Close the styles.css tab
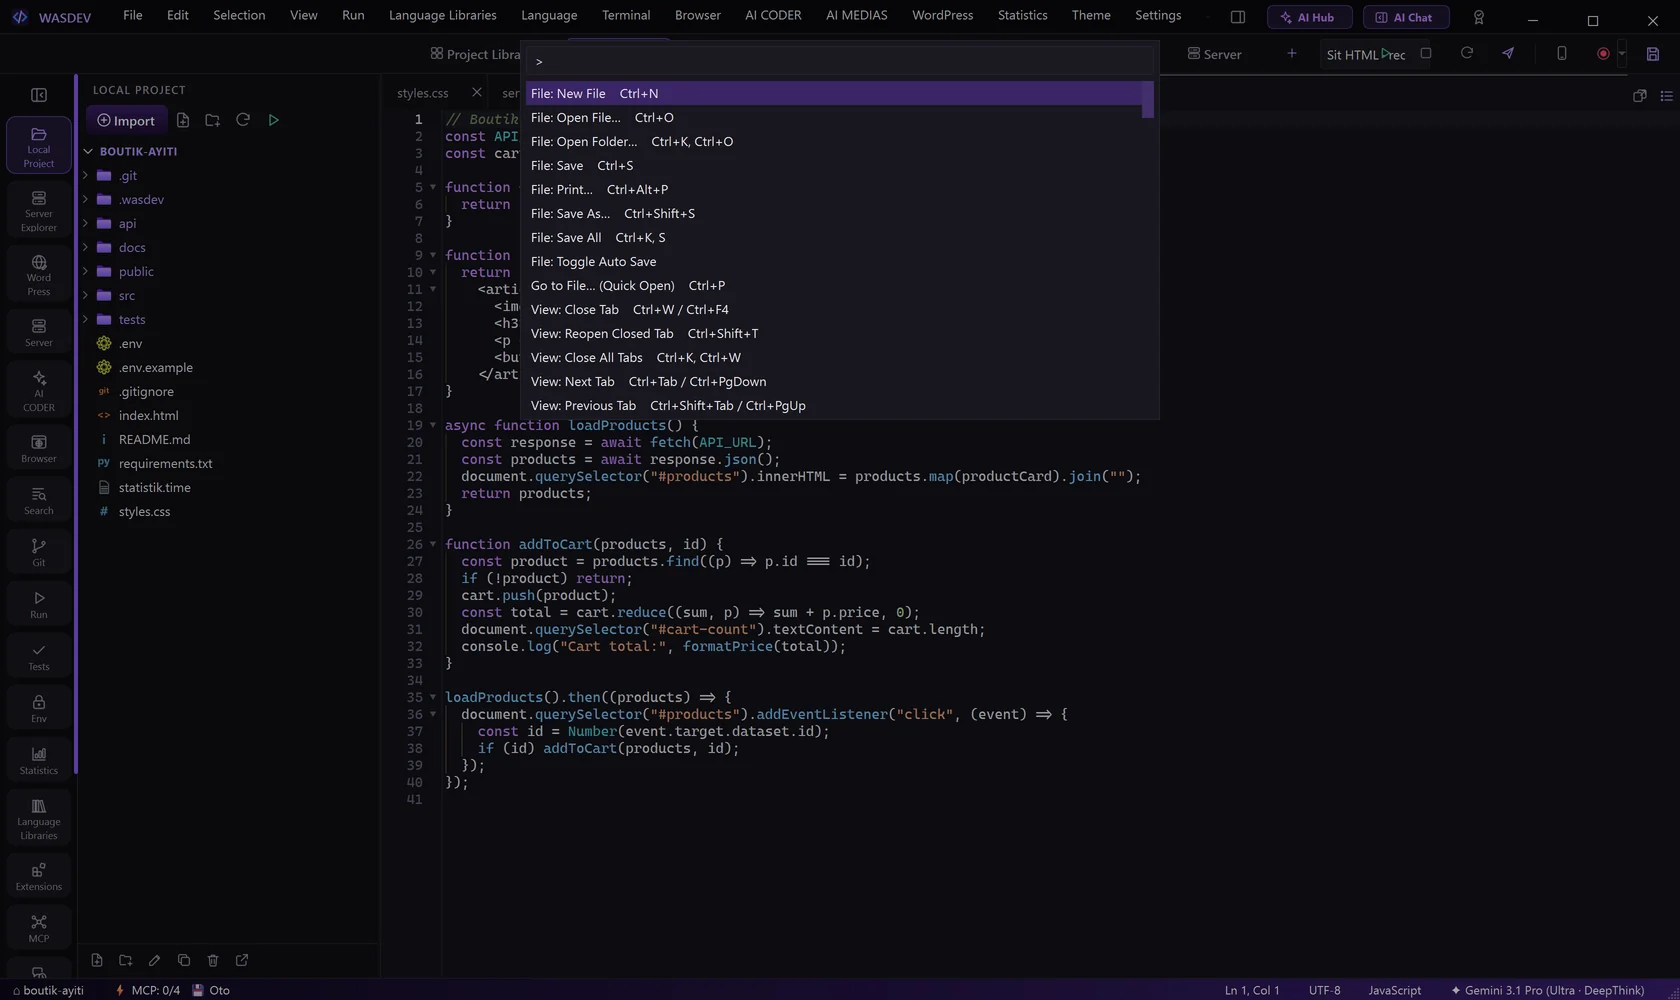The image size is (1680, 1000). pos(476,92)
